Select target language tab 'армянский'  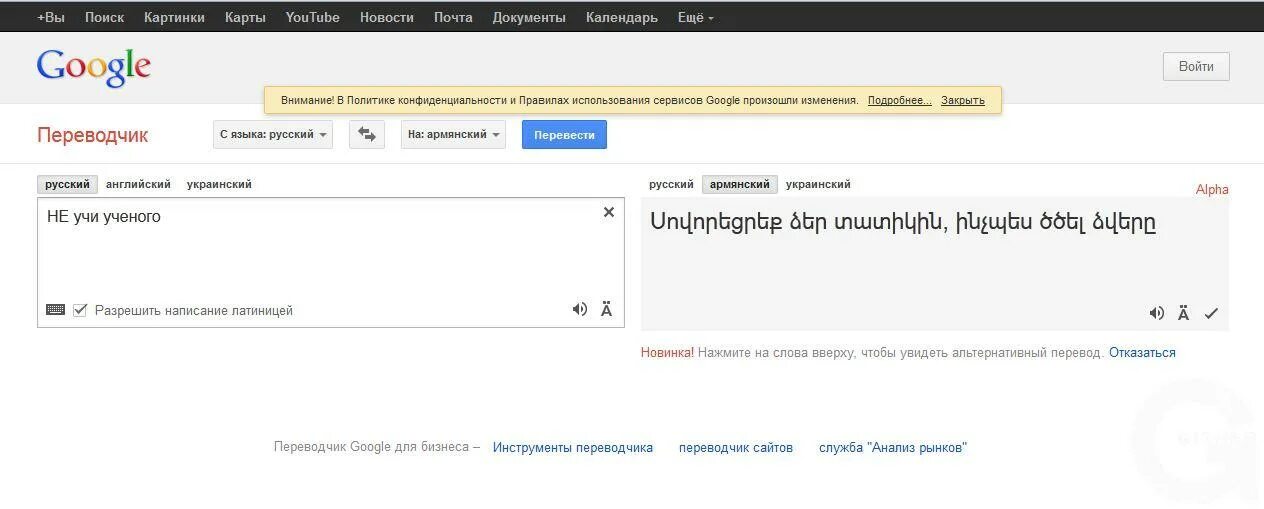pos(740,184)
